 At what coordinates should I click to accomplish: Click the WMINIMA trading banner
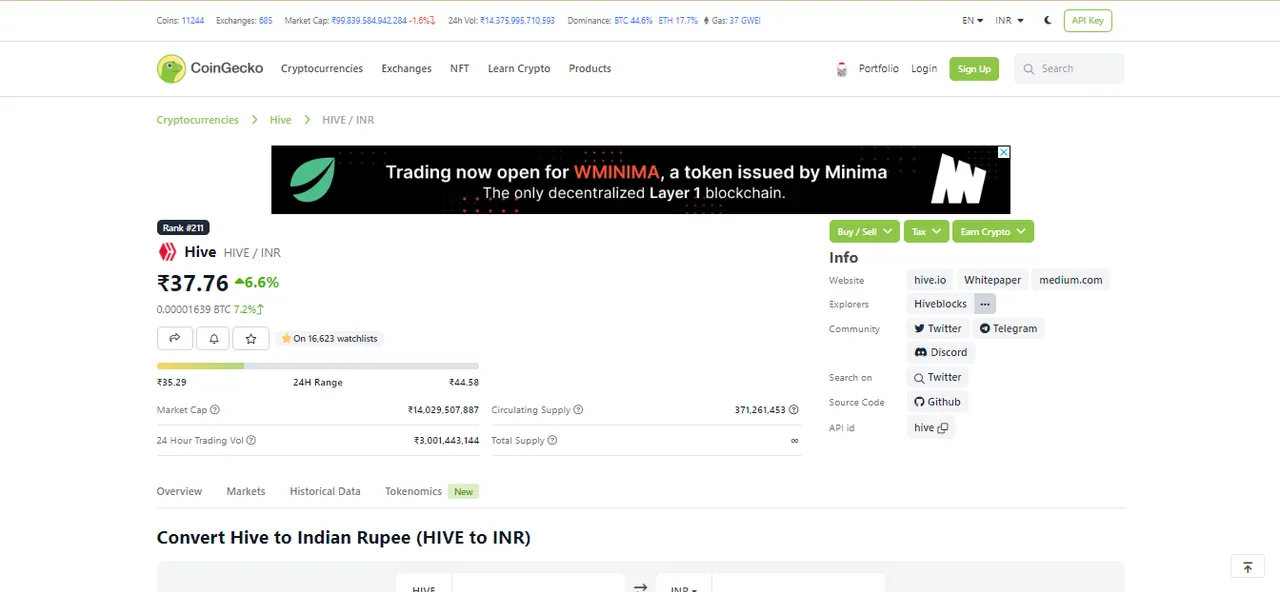pos(640,180)
